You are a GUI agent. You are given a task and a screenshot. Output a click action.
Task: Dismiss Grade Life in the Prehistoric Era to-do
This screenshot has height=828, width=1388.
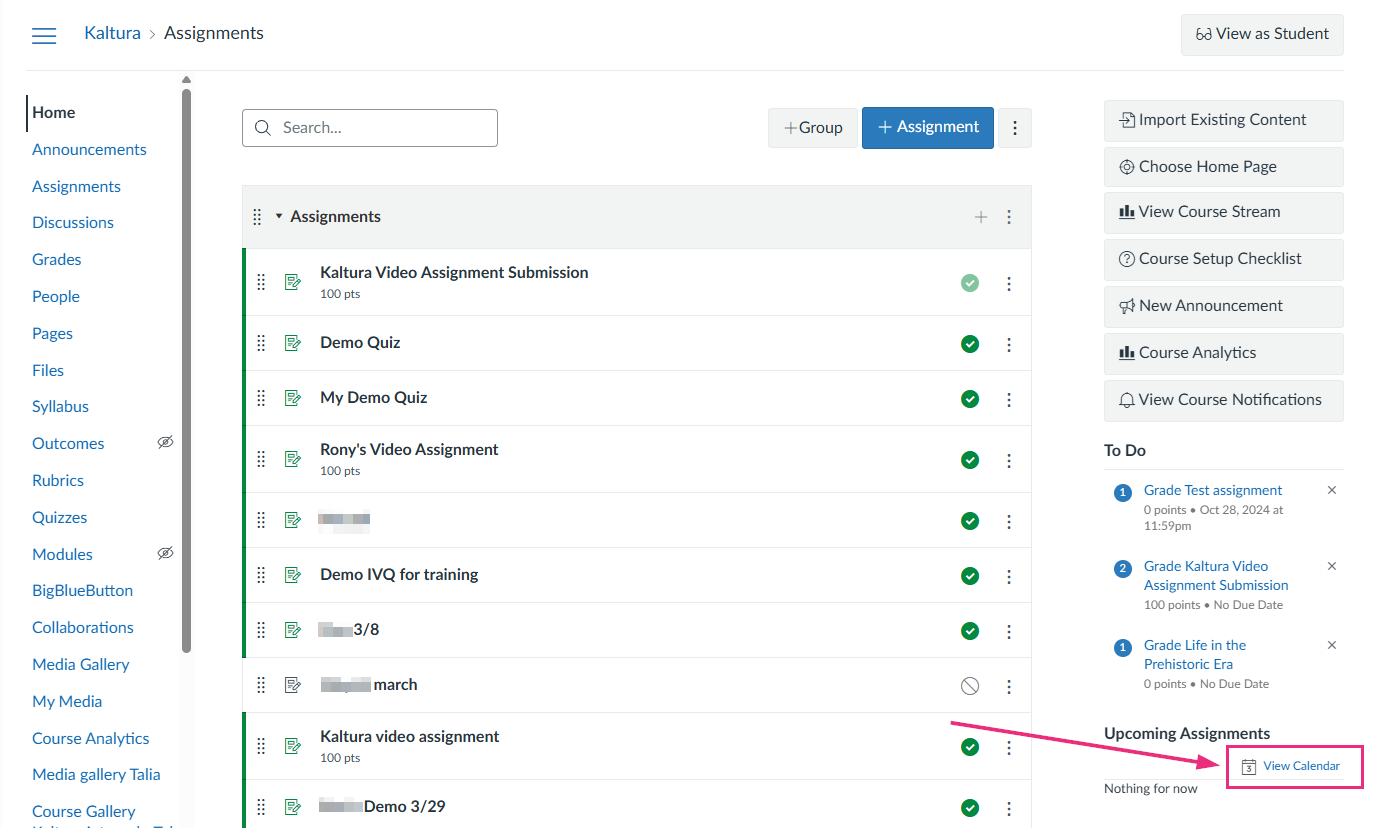pos(1332,645)
